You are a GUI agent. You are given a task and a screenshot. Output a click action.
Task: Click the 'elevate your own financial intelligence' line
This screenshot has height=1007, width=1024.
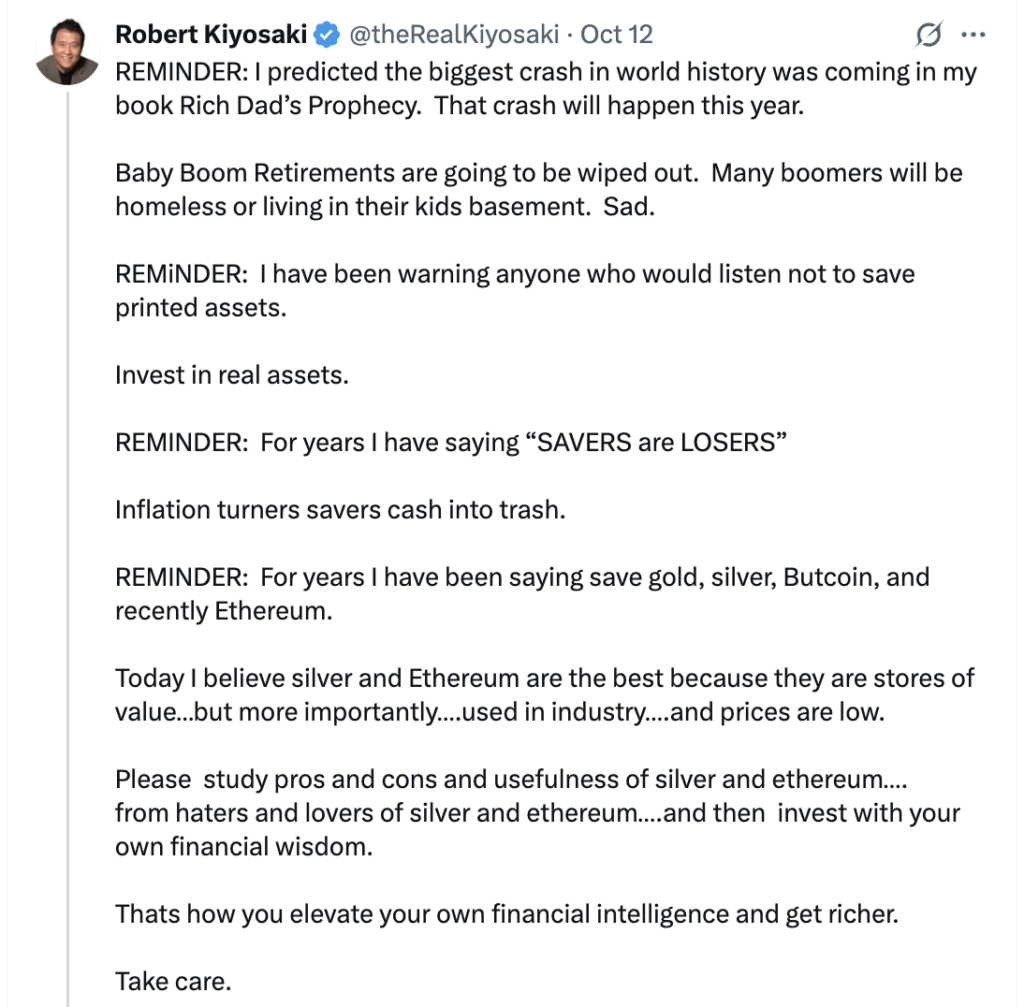click(506, 913)
